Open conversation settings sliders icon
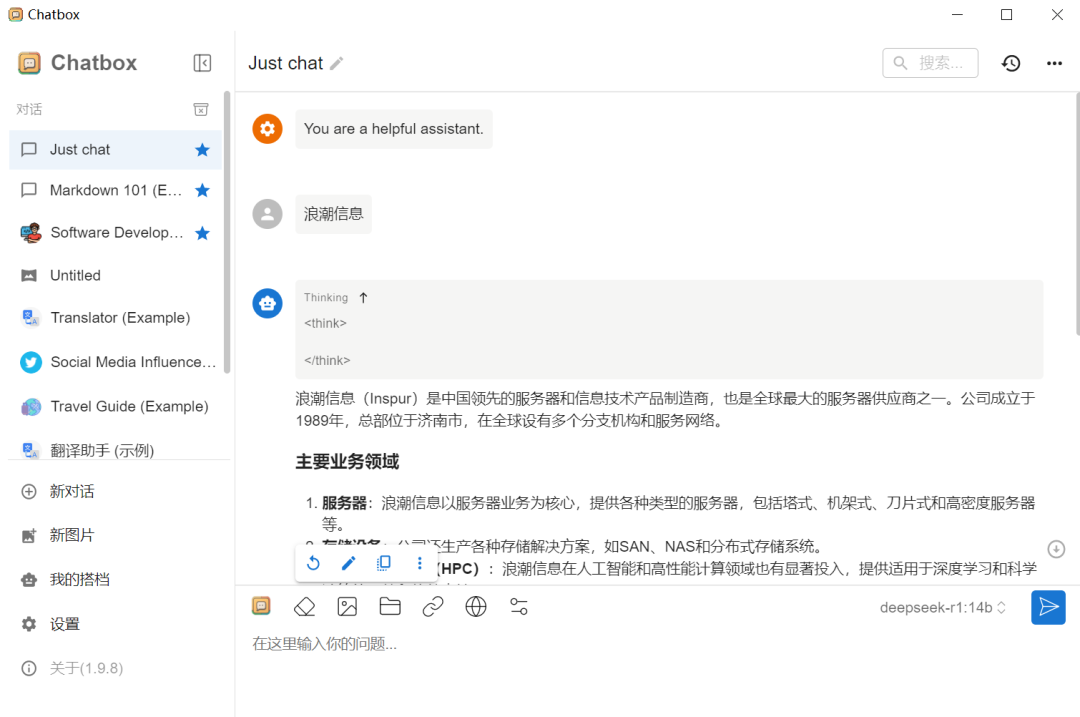Screen dimensions: 1080x717 pos(519,606)
